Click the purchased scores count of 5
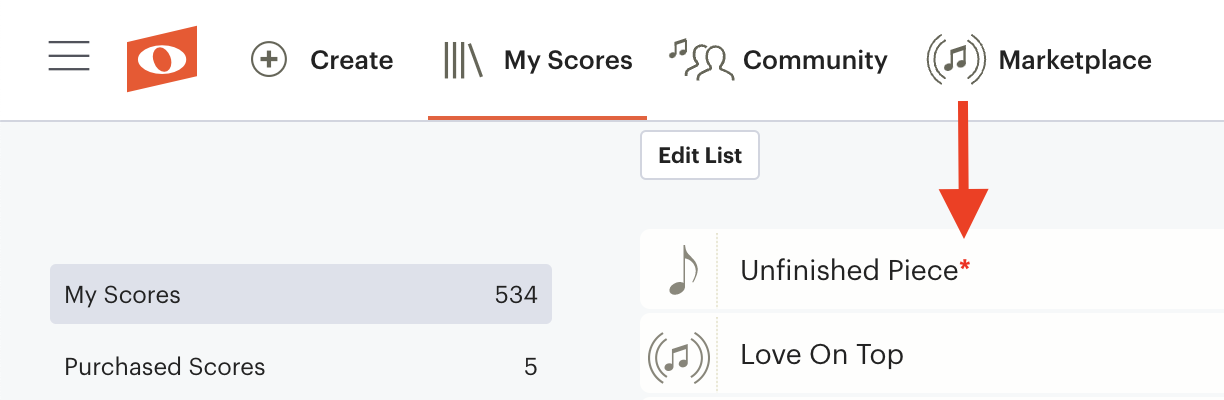Viewport: 1224px width, 400px height. click(x=531, y=367)
